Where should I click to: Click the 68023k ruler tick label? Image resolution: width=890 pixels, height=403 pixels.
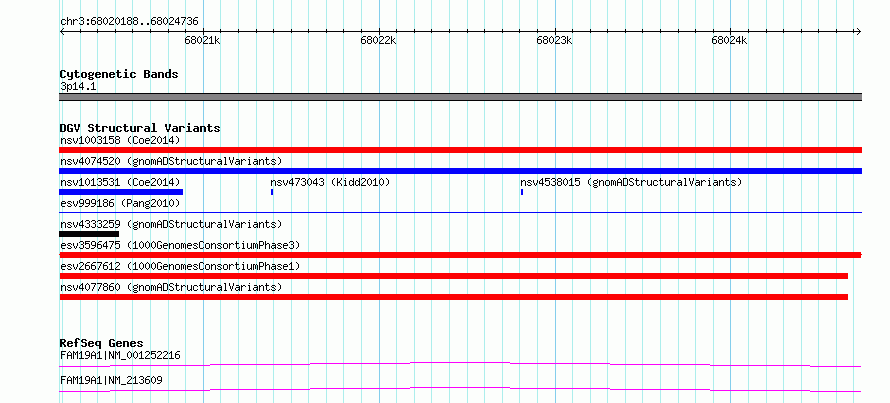tap(554, 40)
